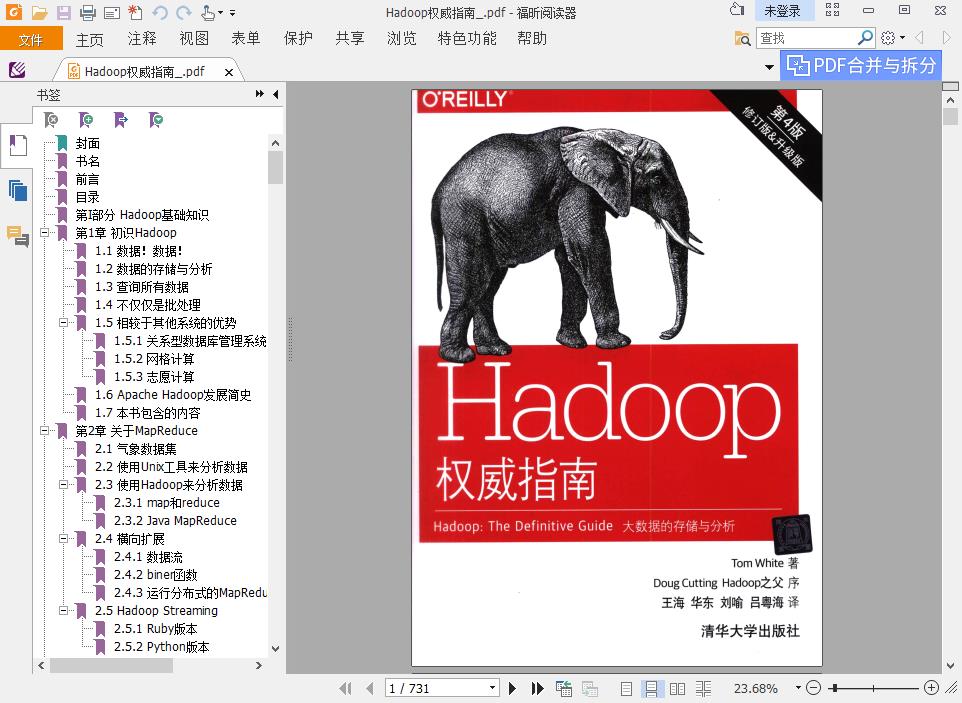Open quick access toolbar customize arrow

click(x=233, y=12)
